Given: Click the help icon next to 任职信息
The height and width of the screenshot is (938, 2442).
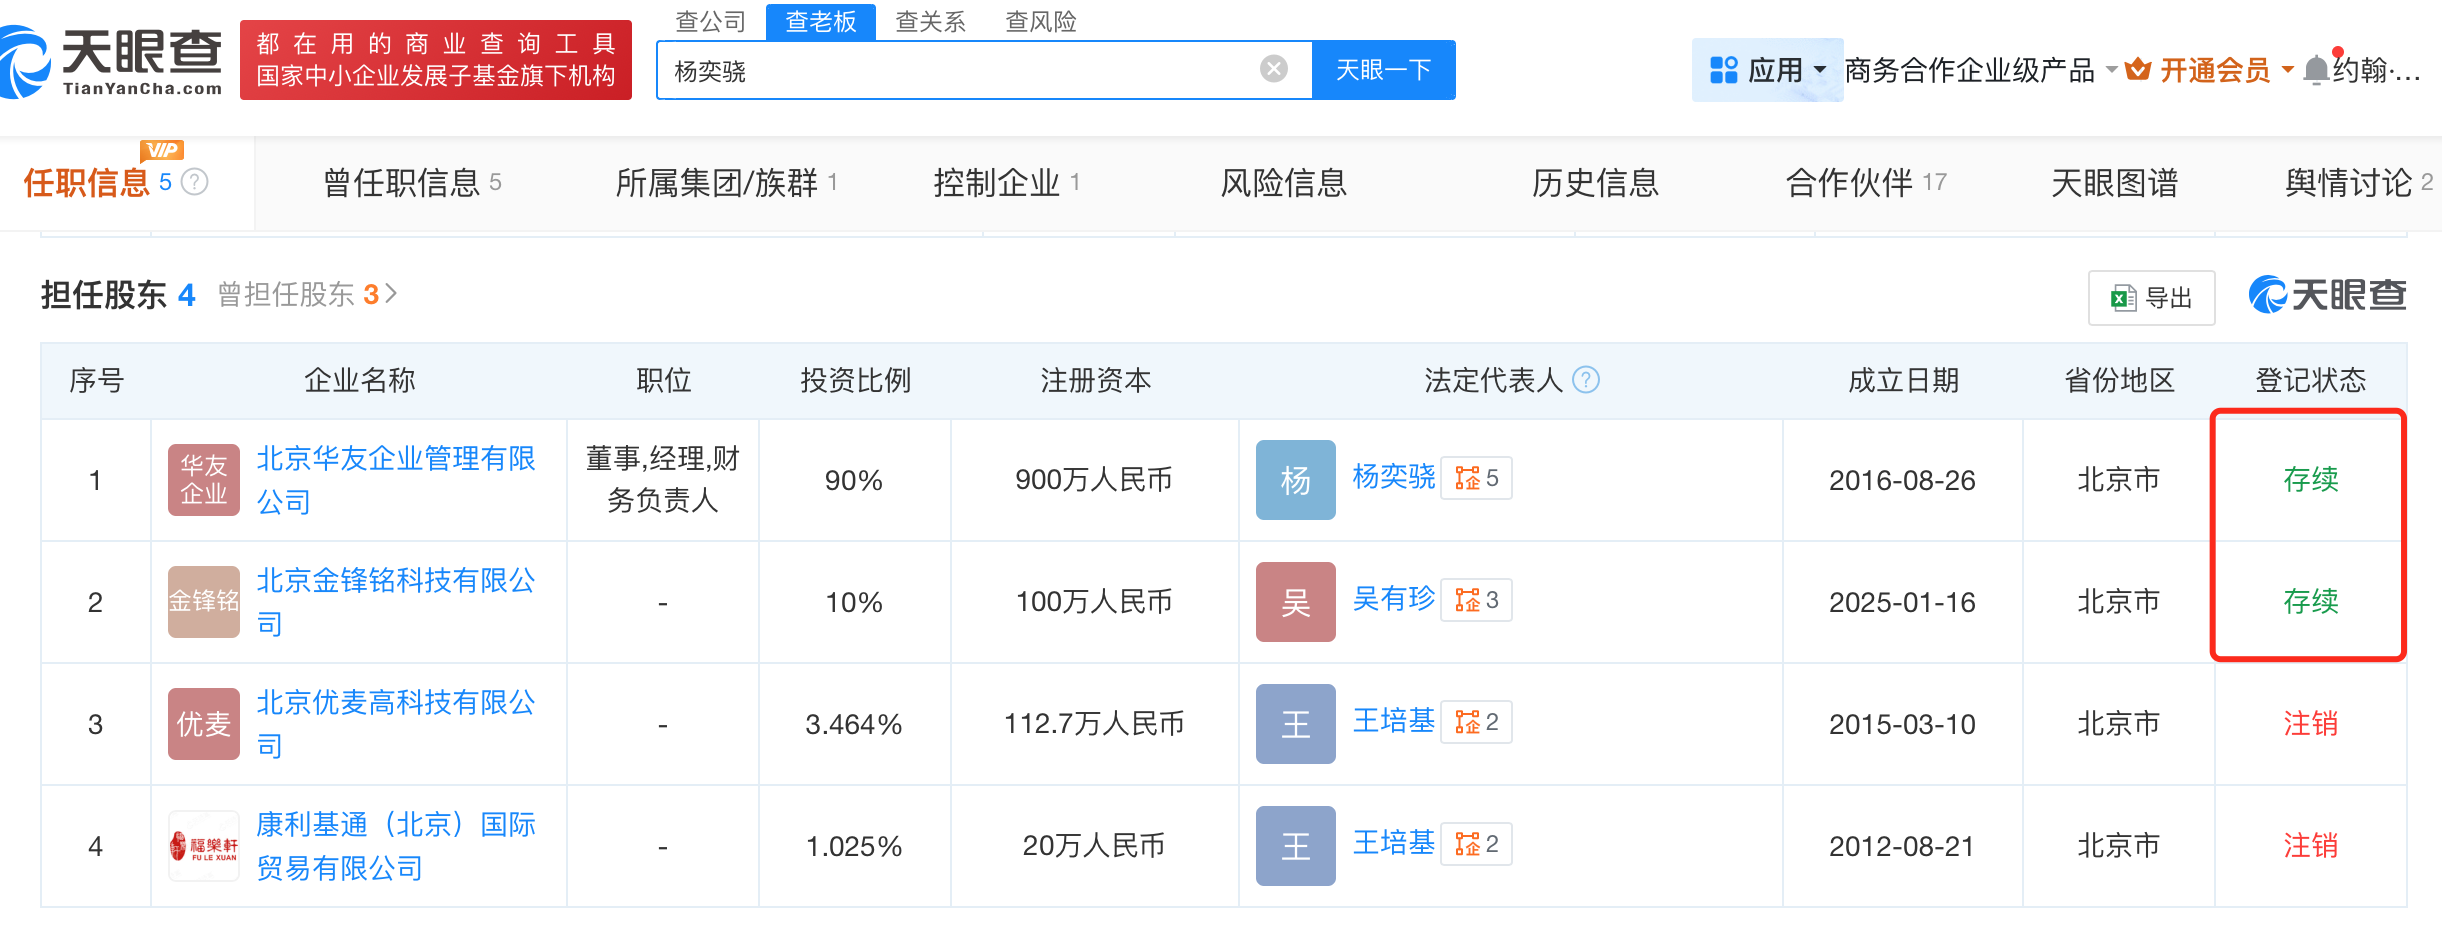Looking at the screenshot, I should pos(195,182).
